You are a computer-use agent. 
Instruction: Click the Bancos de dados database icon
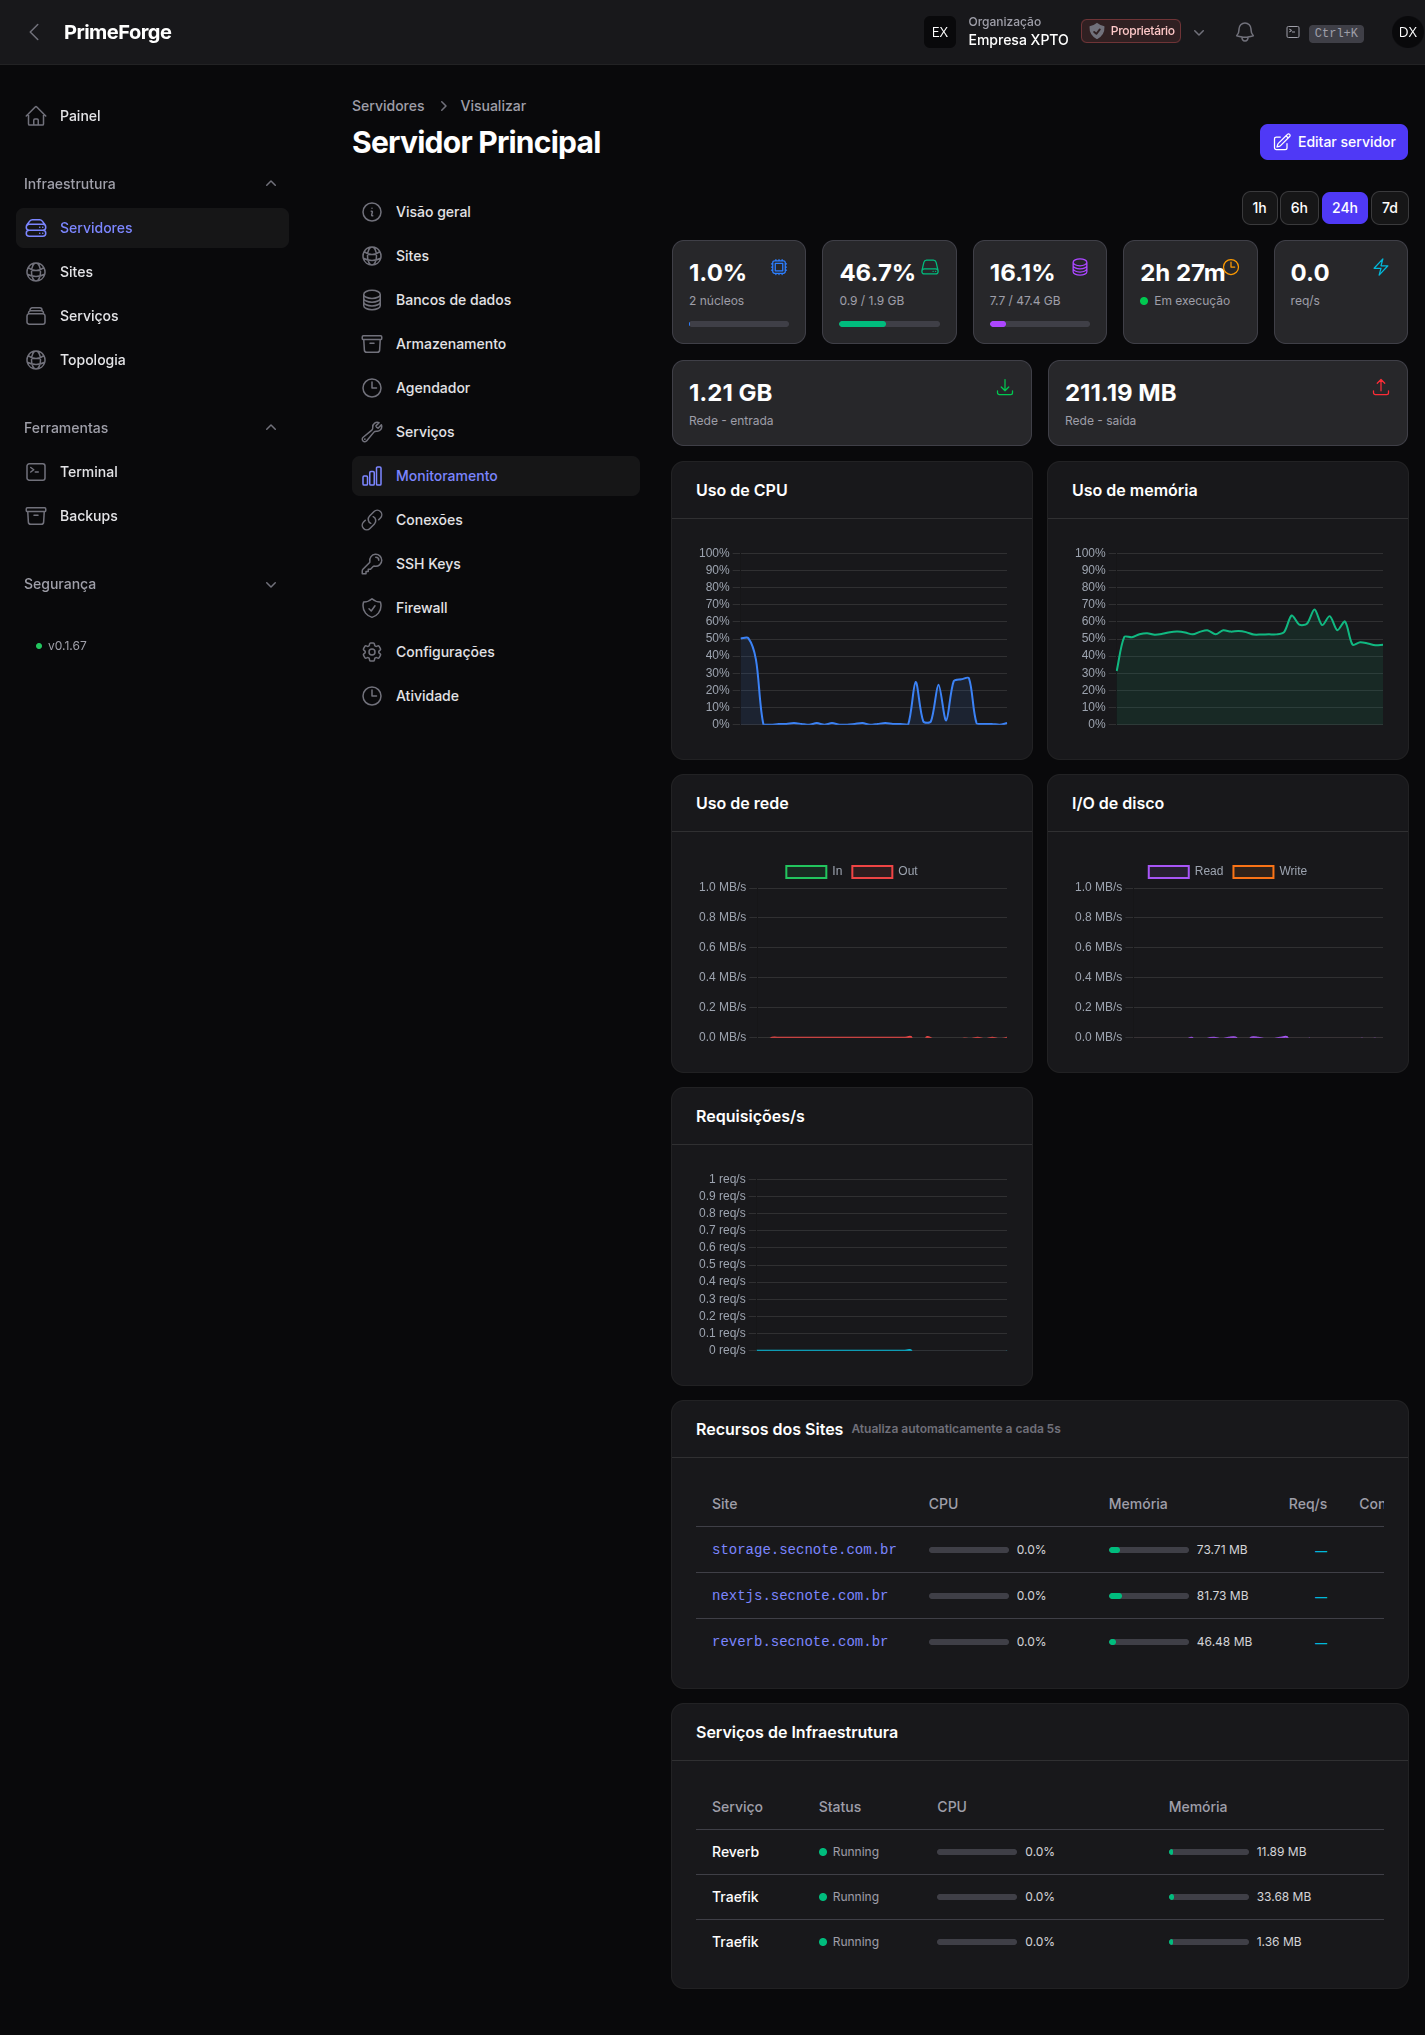click(372, 300)
